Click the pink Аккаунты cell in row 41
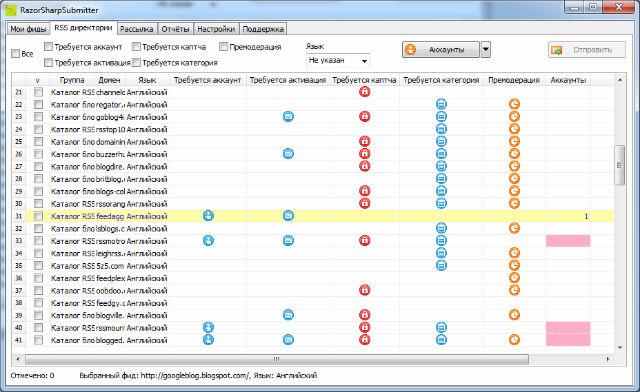640x392 pixels. pos(568,340)
